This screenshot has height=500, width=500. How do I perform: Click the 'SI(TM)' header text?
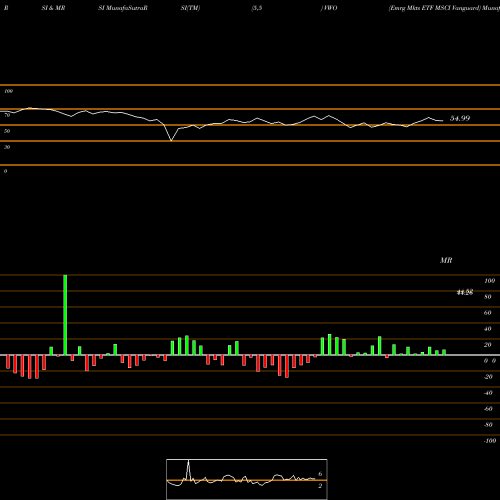tap(190, 8)
